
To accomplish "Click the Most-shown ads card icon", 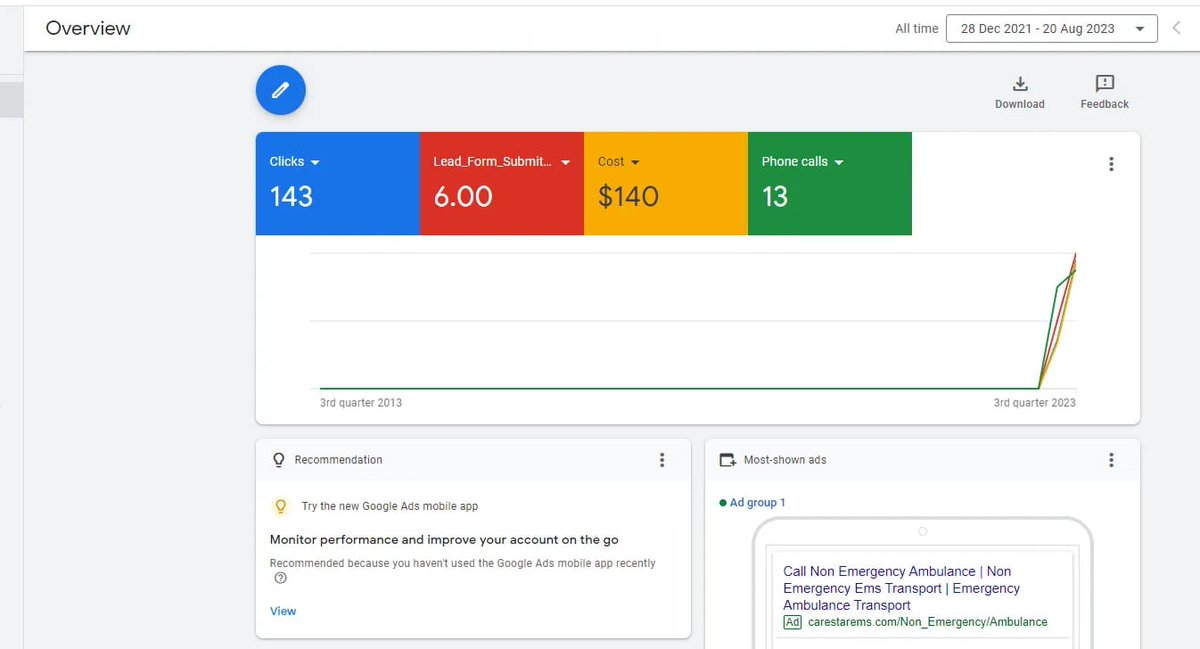I will click(x=728, y=459).
